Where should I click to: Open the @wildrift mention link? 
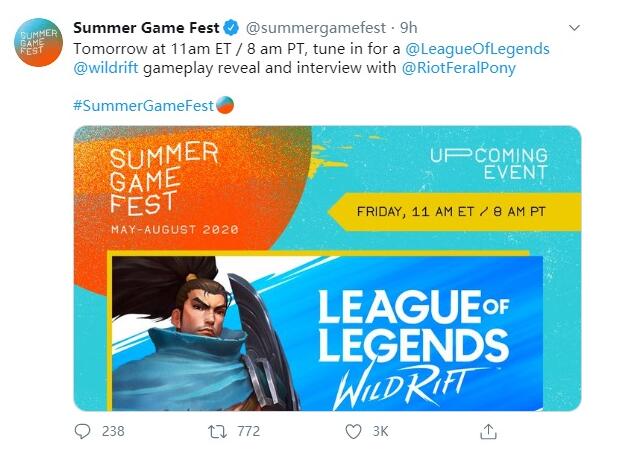tap(108, 69)
